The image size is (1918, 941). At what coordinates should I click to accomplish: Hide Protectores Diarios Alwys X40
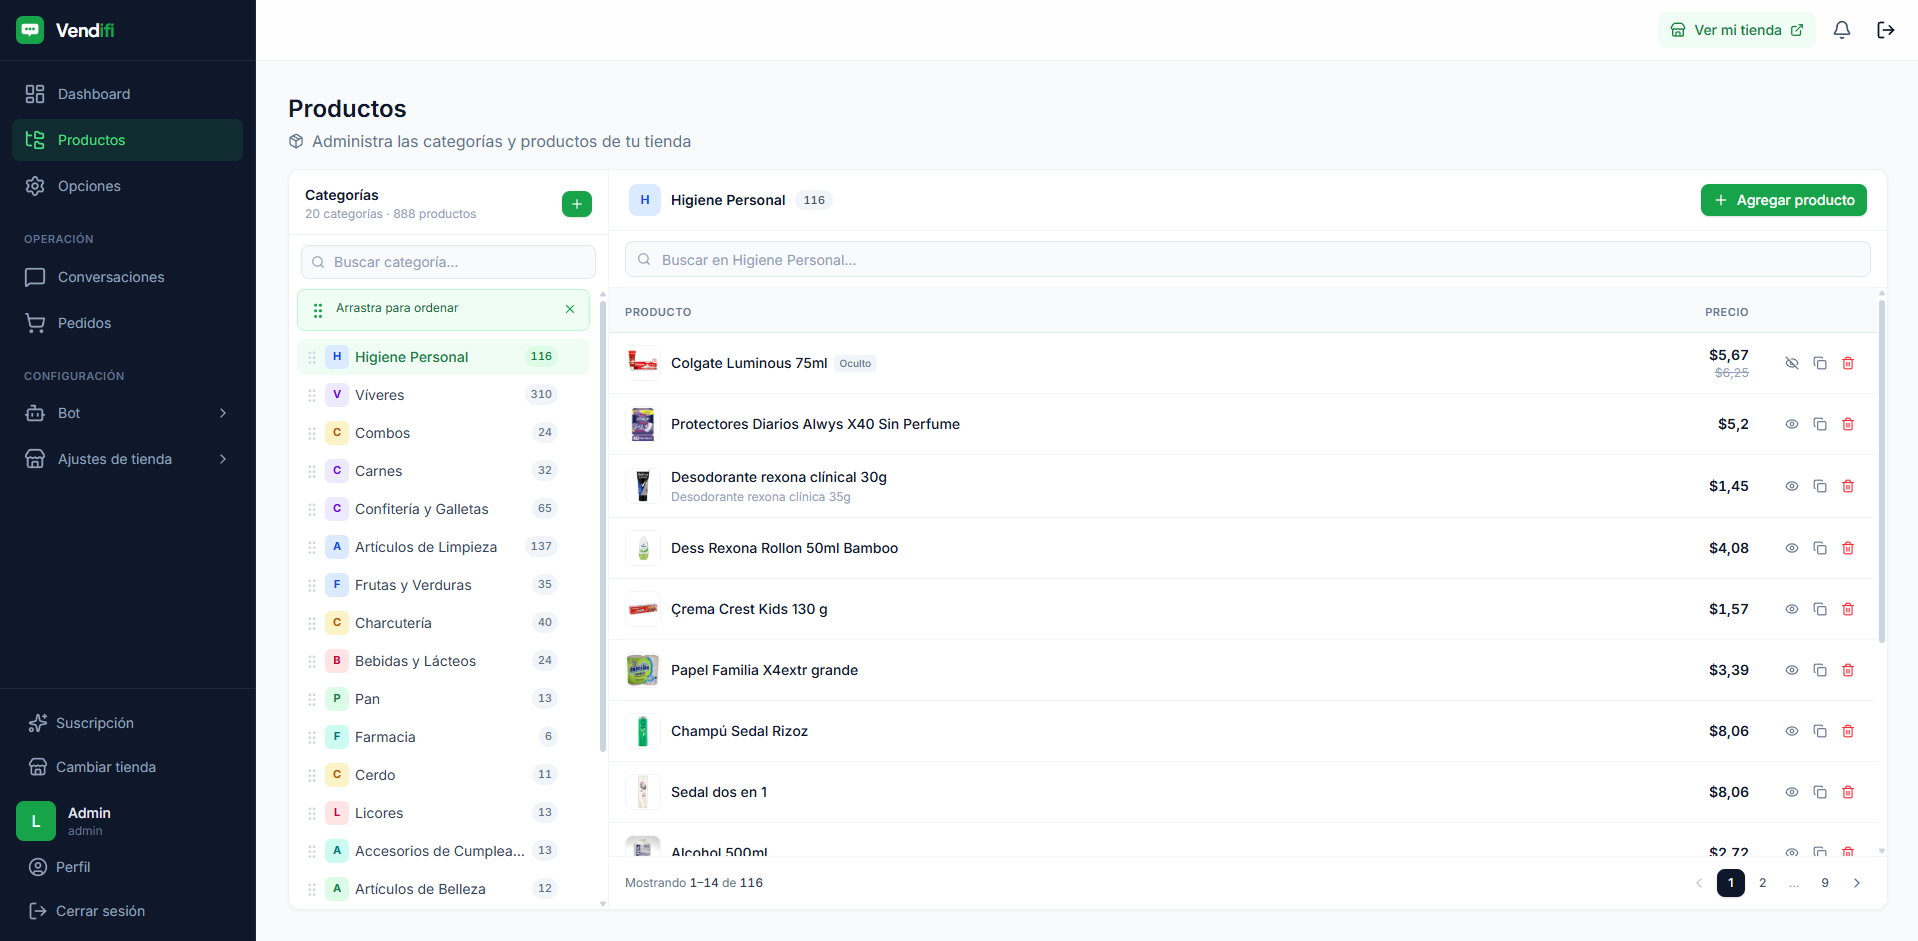pyautogui.click(x=1792, y=424)
